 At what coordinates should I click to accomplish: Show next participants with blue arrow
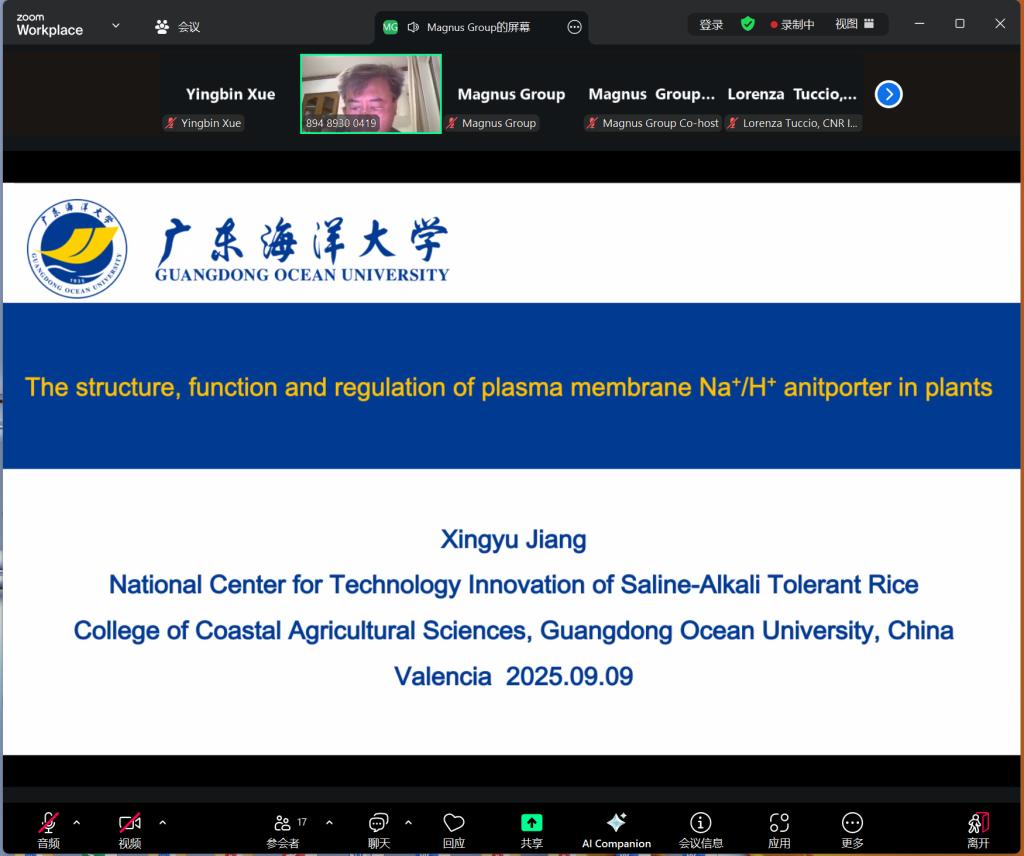point(888,94)
